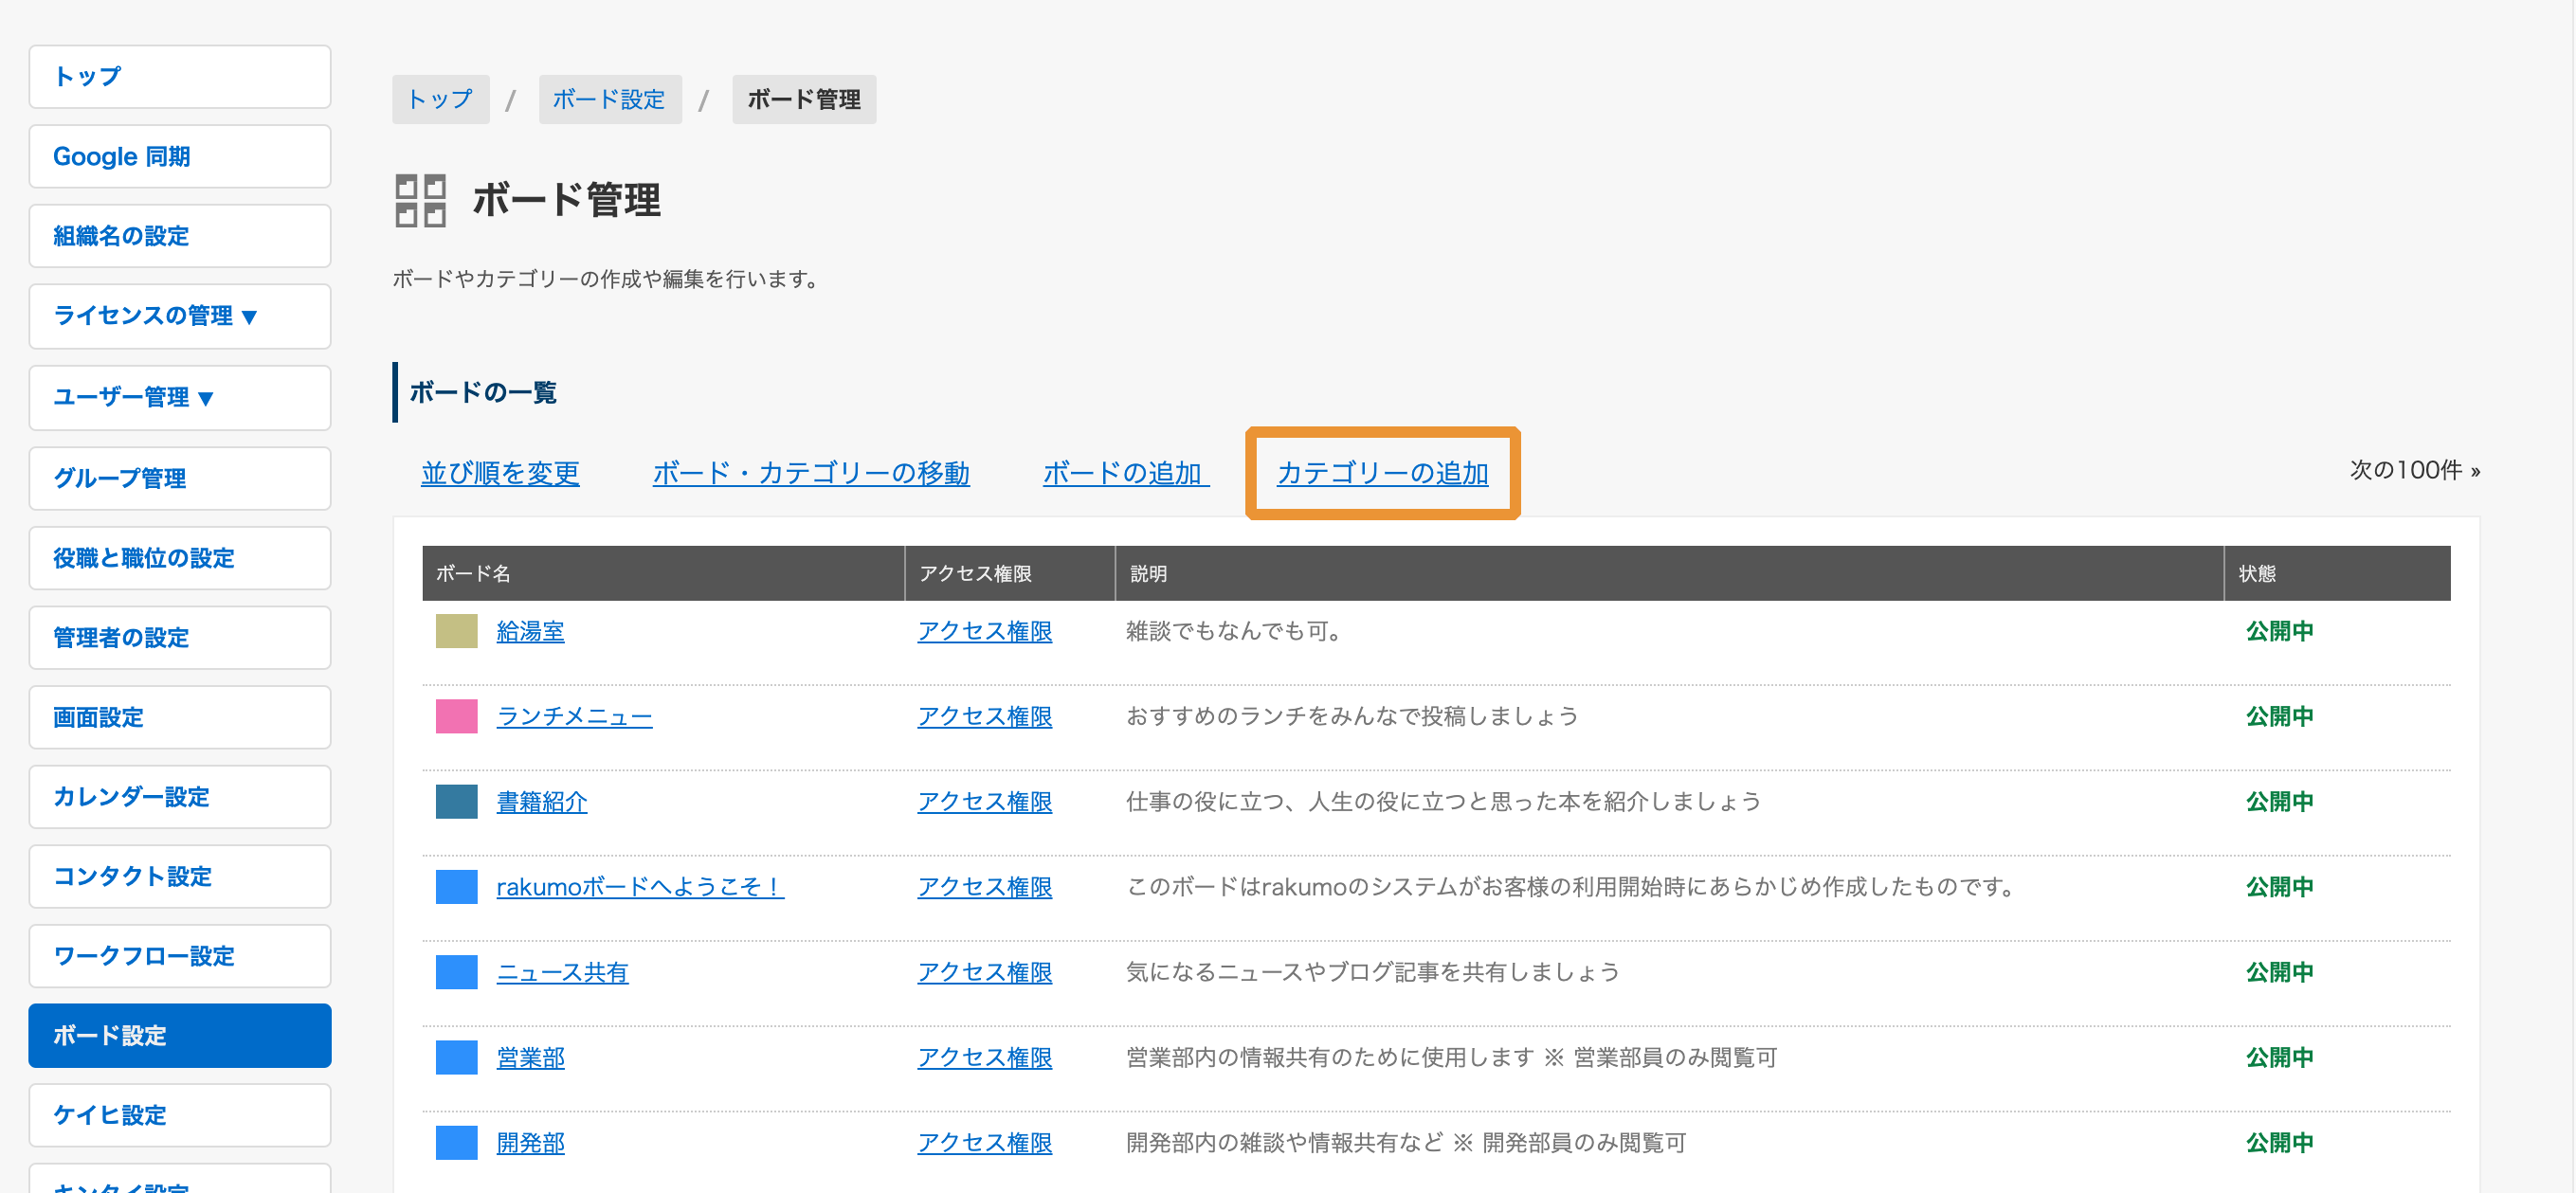This screenshot has width=2576, height=1193.
Task: Open カレンダー設定 in the sidebar
Action: [180, 797]
